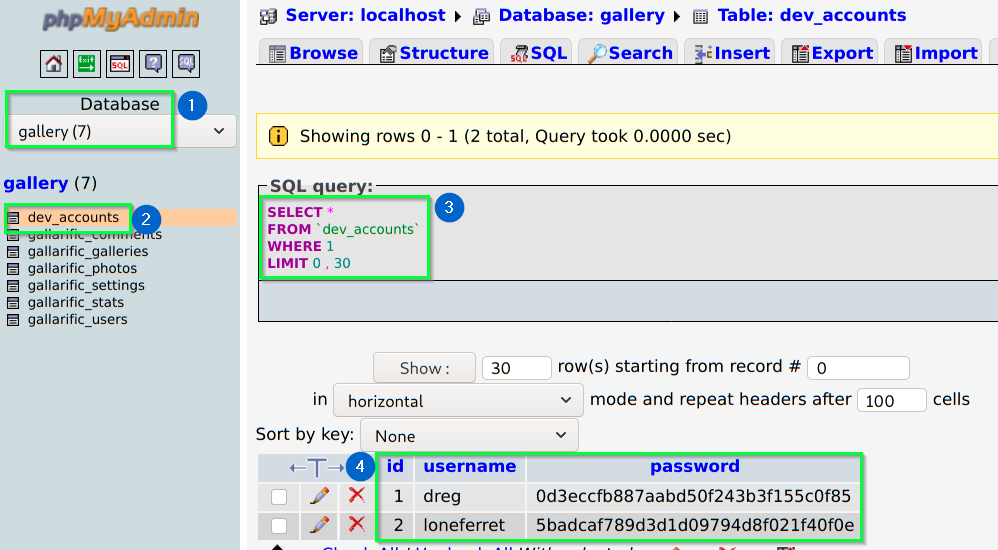Image resolution: width=998 pixels, height=550 pixels.
Task: Click the Showing rows 0 - 1 message
Action: point(516,136)
